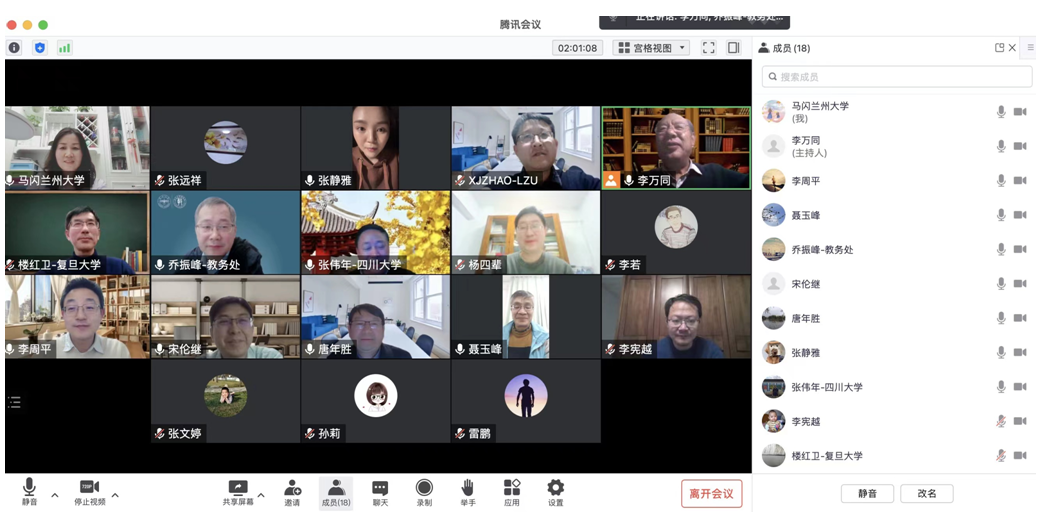Open the 聊天 (Chat) panel
The width and height of the screenshot is (1041, 523).
click(380, 492)
